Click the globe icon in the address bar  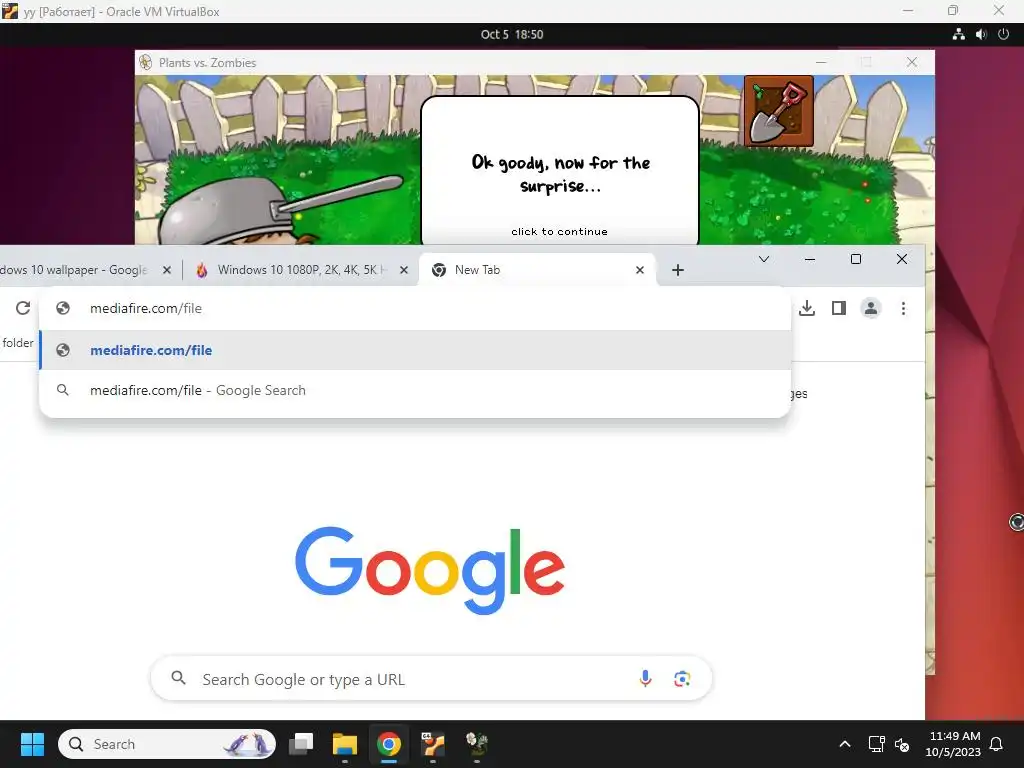coord(63,308)
